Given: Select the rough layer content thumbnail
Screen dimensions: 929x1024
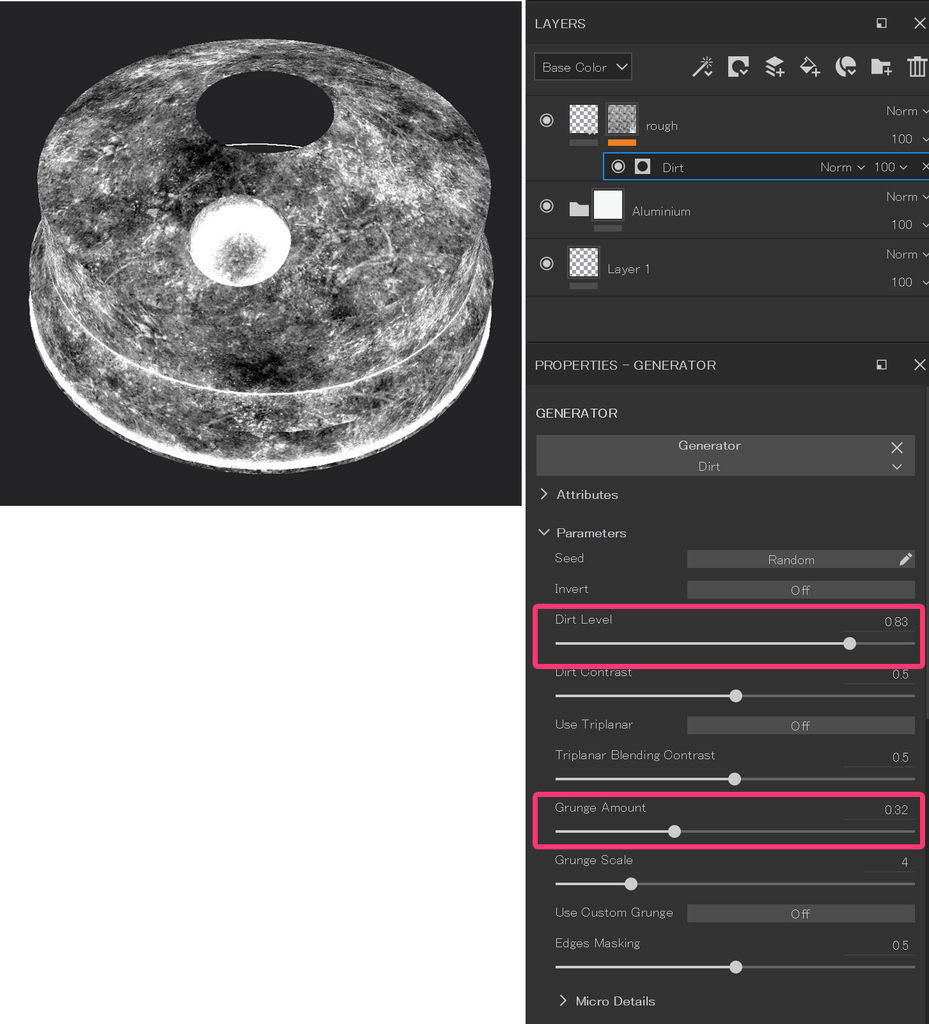Looking at the screenshot, I should pyautogui.click(x=583, y=120).
